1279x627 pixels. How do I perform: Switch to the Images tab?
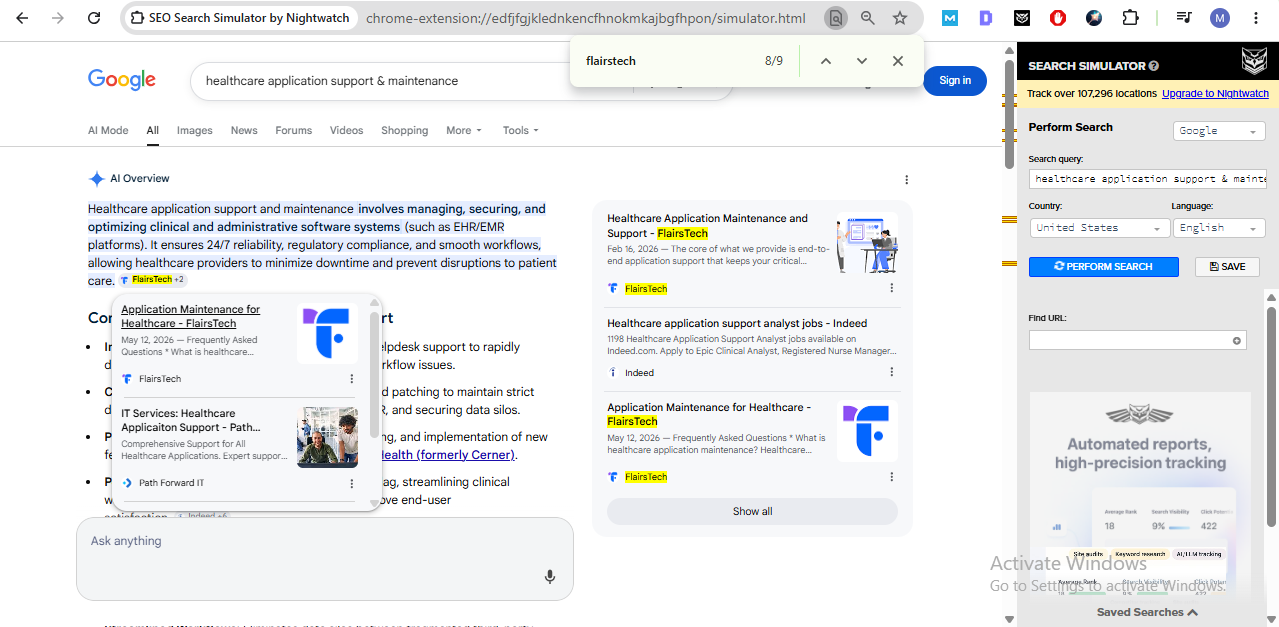(x=195, y=130)
